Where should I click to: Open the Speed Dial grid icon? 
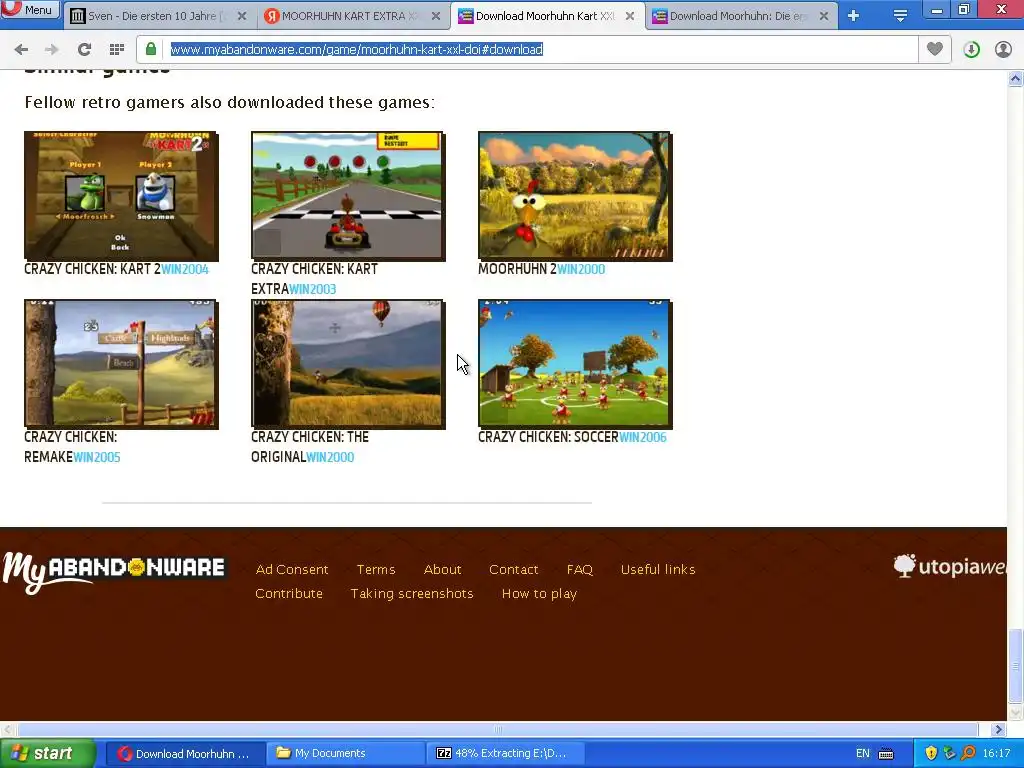tap(117, 50)
